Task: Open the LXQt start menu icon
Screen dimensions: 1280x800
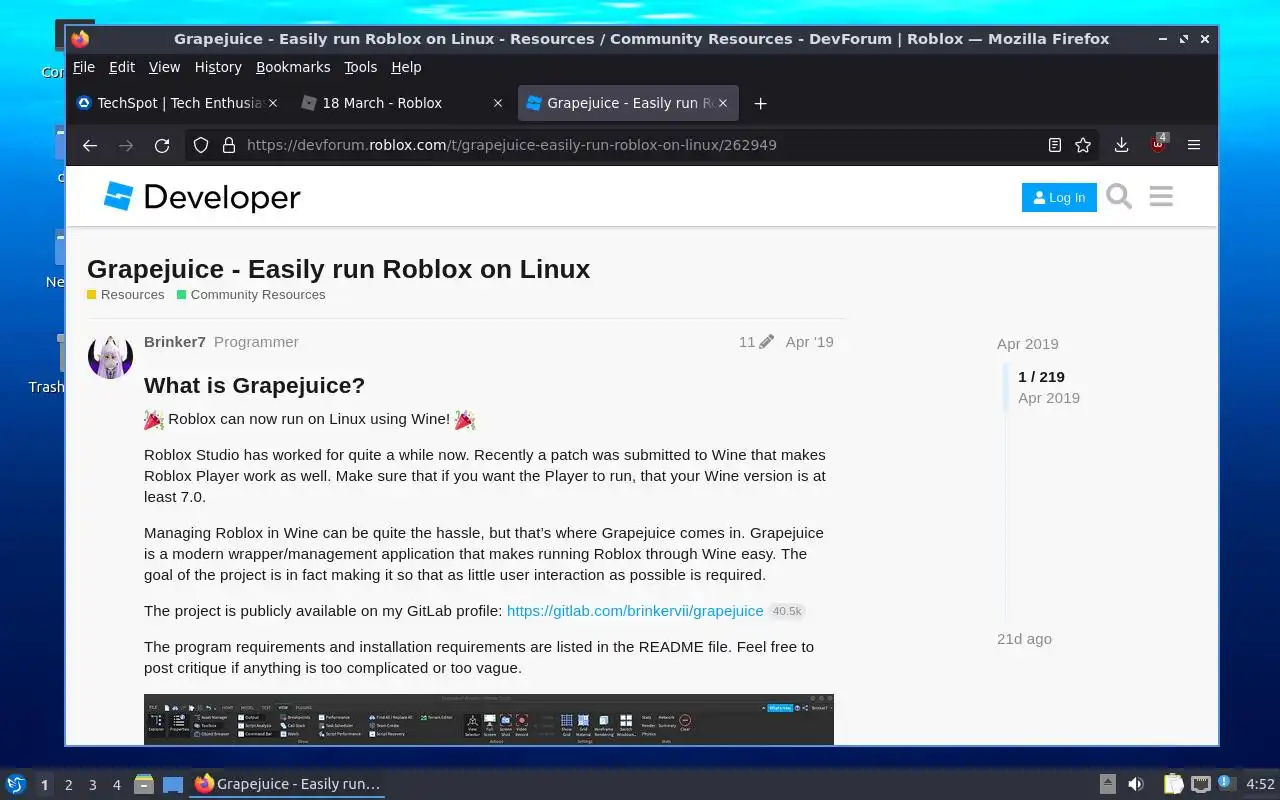Action: pos(15,784)
